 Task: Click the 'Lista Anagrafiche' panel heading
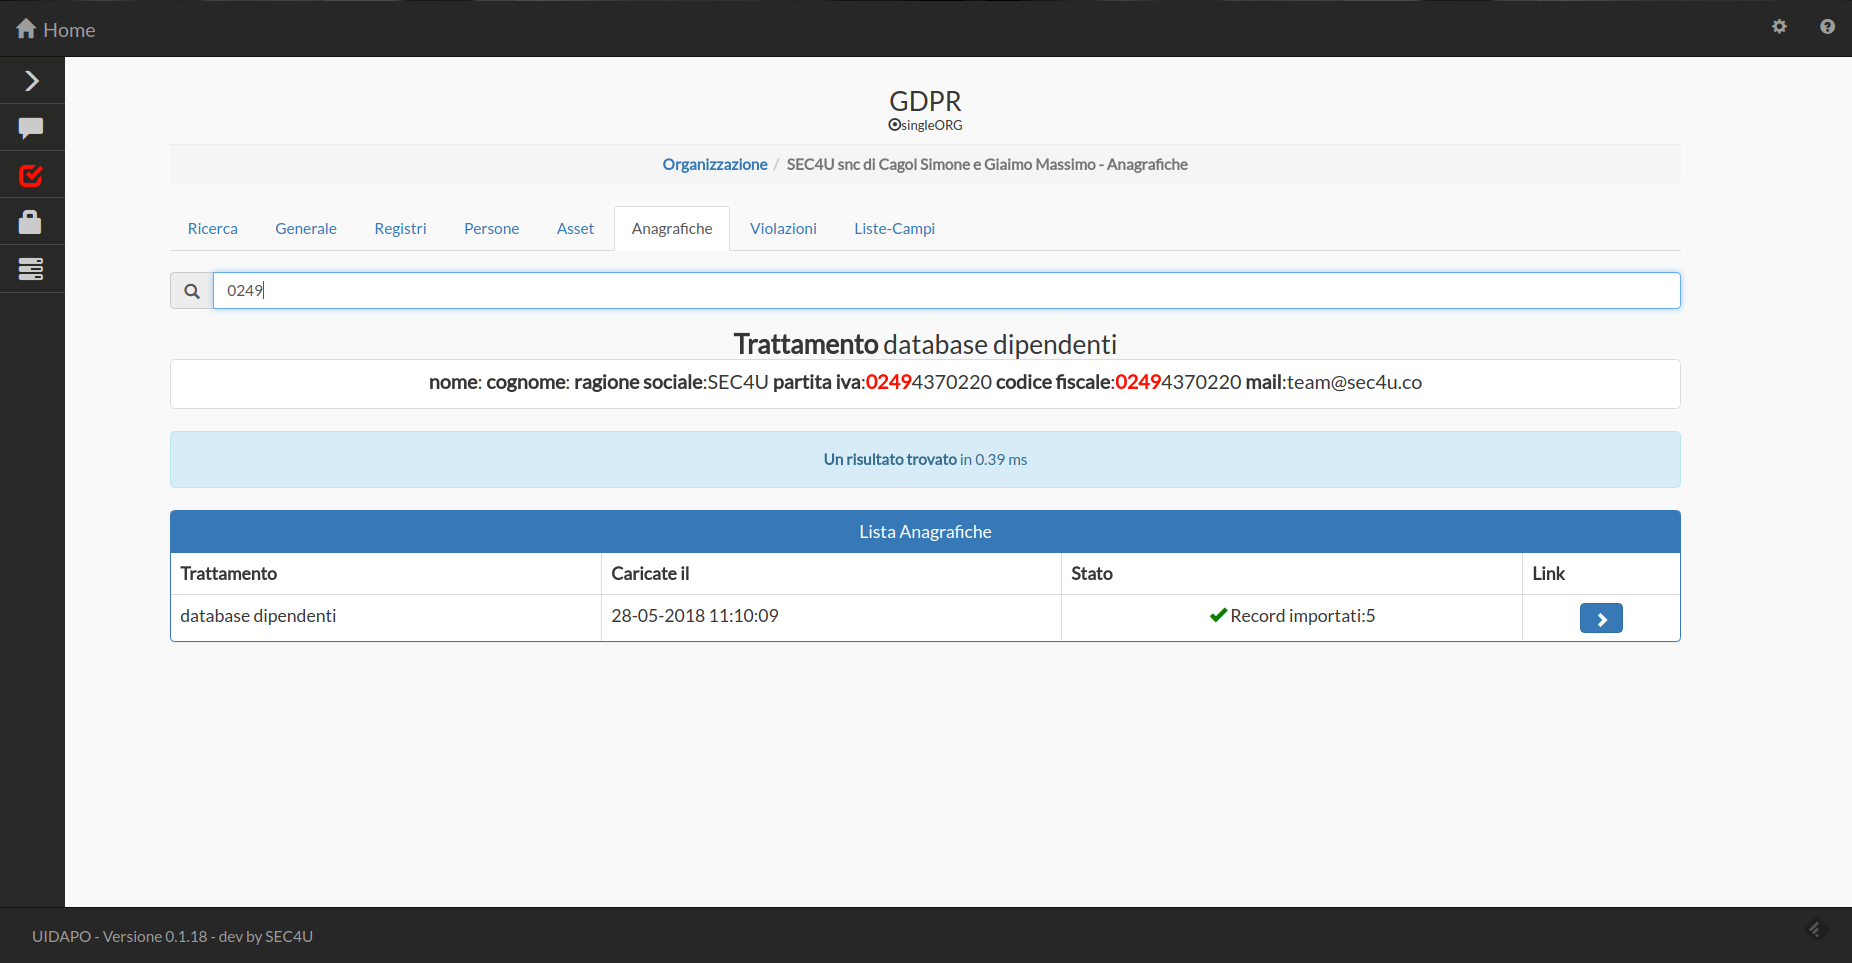point(925,532)
